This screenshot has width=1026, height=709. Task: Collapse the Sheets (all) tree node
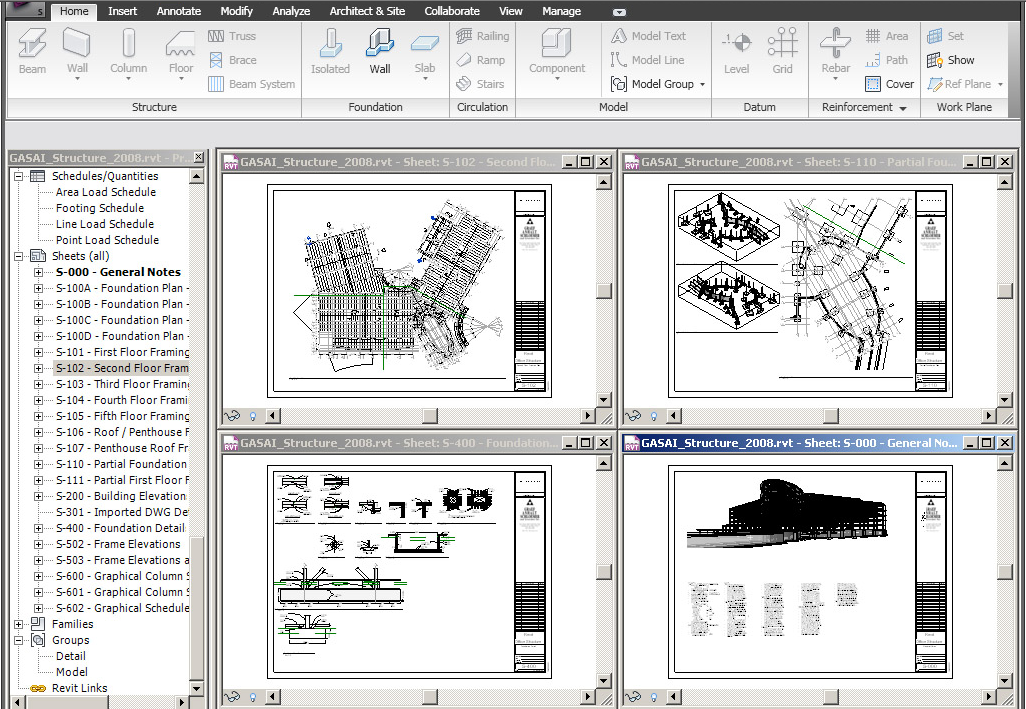click(19, 256)
